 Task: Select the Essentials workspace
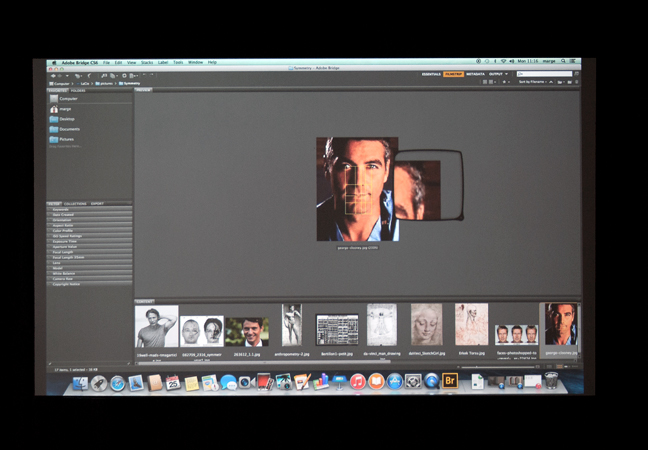click(x=431, y=74)
